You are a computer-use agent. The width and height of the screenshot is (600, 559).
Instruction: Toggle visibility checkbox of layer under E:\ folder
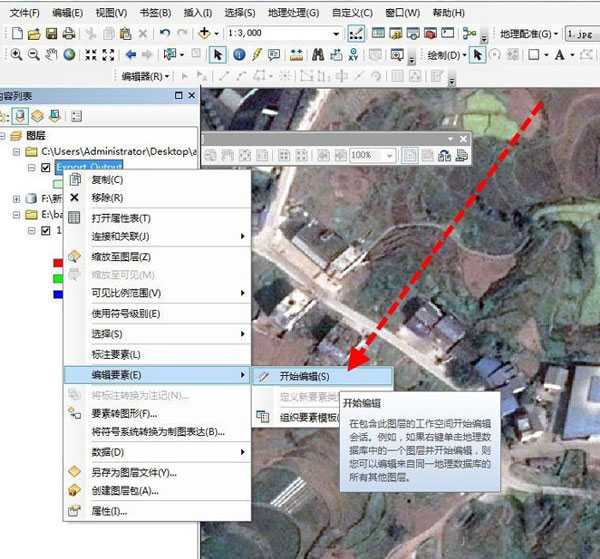[x=46, y=230]
